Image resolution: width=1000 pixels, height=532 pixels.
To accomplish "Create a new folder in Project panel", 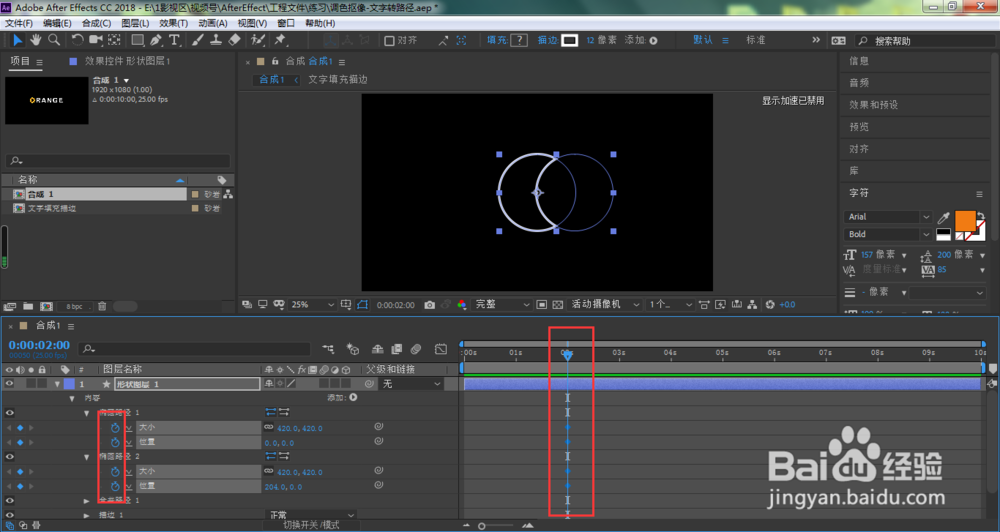I will pos(28,307).
